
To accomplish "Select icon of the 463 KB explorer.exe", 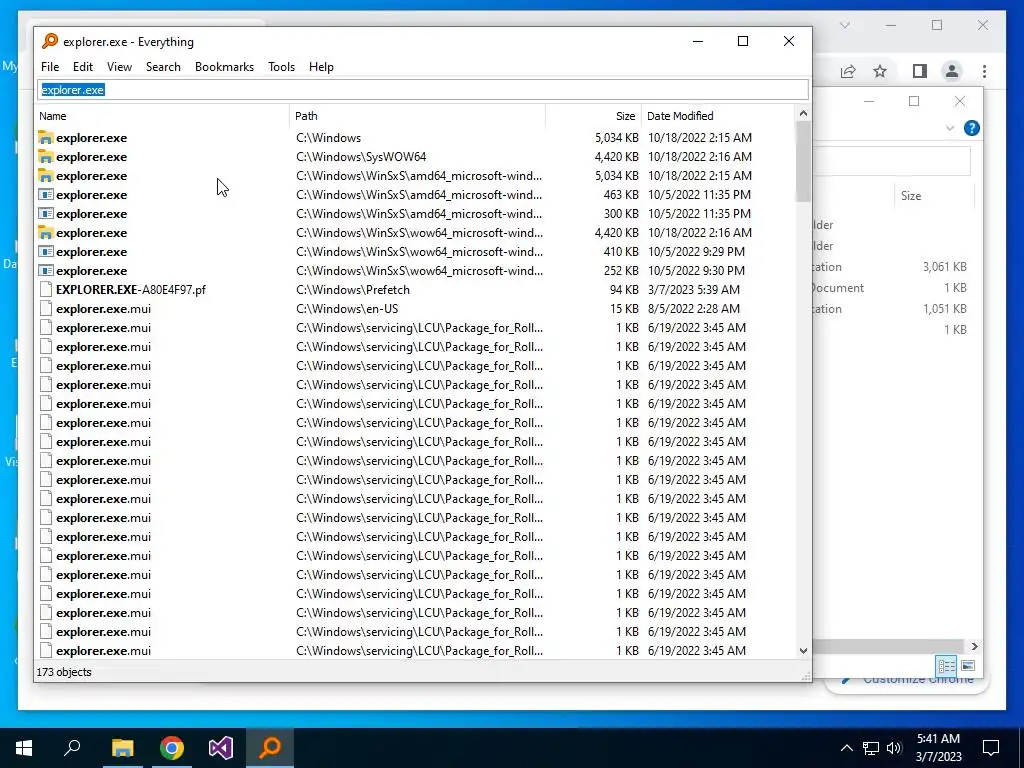I will [45, 195].
